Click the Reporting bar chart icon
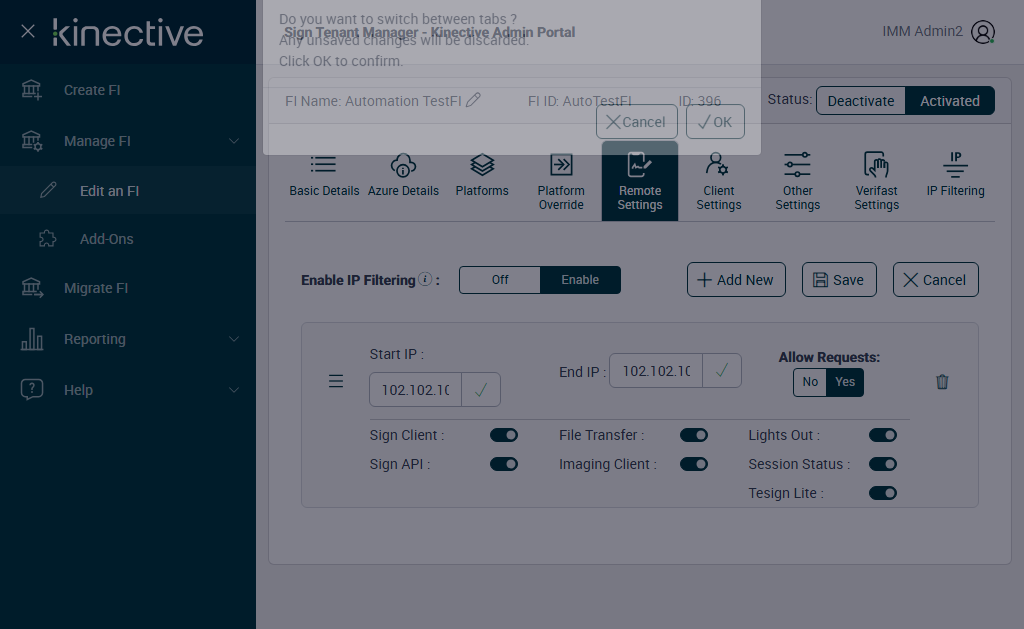This screenshot has height=629, width=1024. pyautogui.click(x=32, y=339)
